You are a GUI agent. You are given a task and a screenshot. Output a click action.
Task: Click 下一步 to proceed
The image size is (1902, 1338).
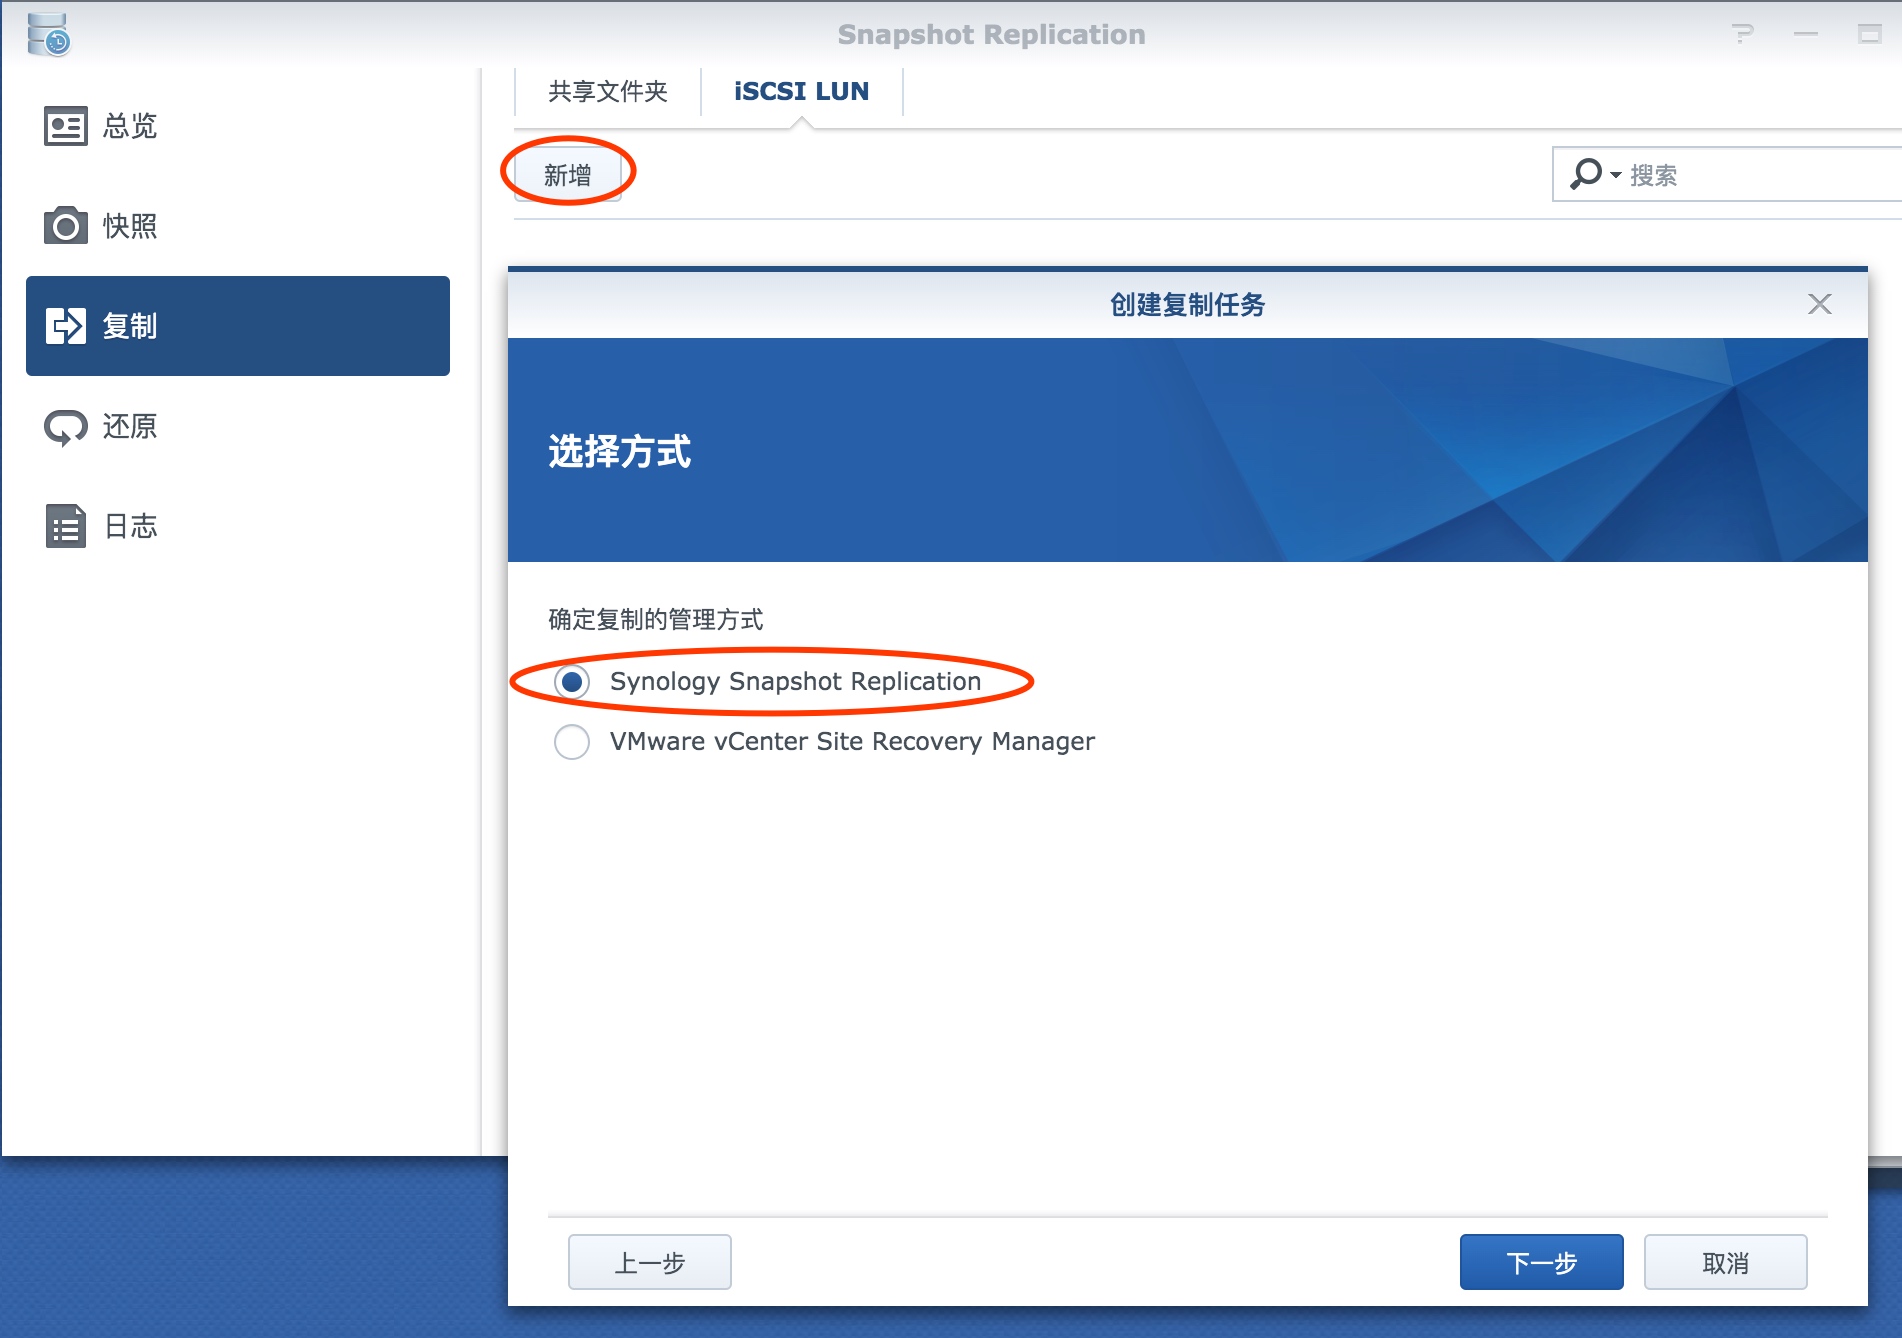[x=1542, y=1262]
